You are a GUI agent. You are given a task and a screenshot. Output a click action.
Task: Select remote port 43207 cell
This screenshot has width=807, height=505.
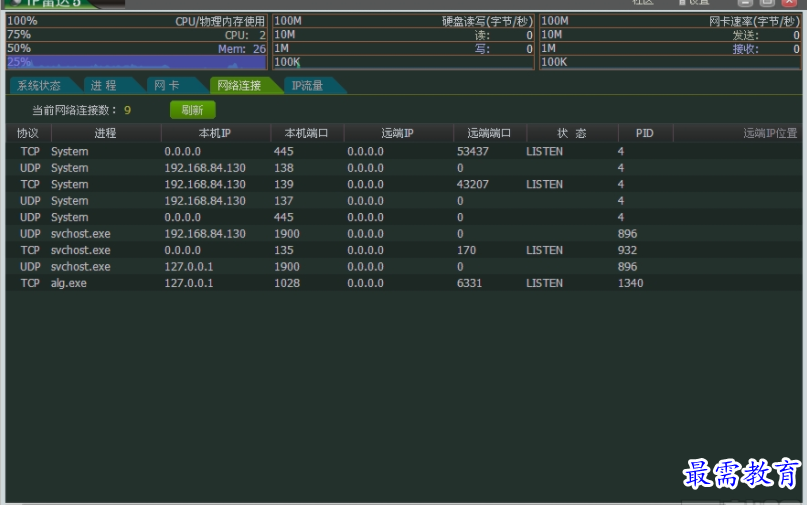tap(472, 184)
